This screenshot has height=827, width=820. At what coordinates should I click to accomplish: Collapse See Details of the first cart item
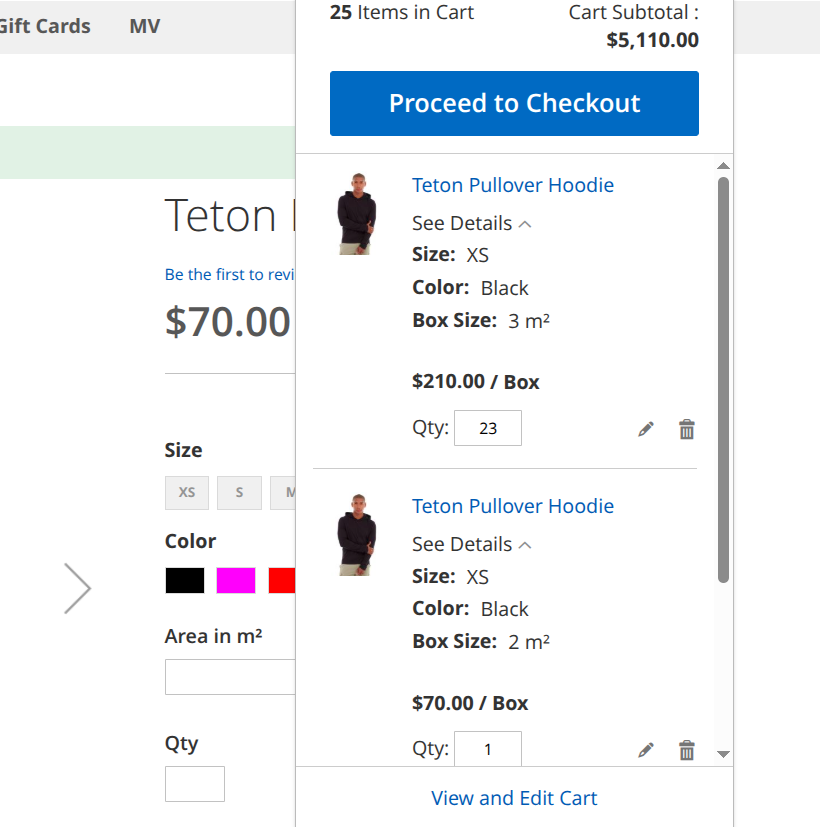471,223
